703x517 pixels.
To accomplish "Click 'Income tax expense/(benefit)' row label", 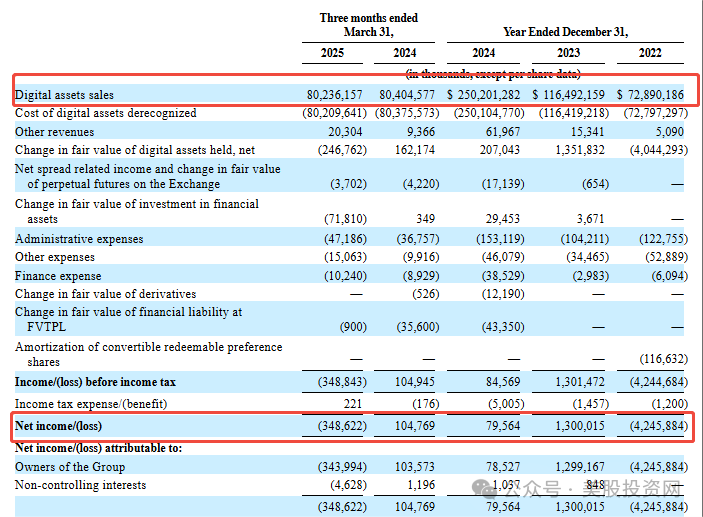I will pos(91,404).
